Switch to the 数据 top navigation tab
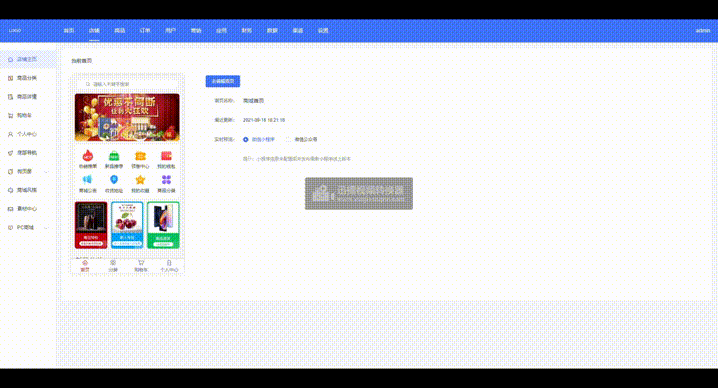Screen dimensions: 718x388 coord(272,30)
